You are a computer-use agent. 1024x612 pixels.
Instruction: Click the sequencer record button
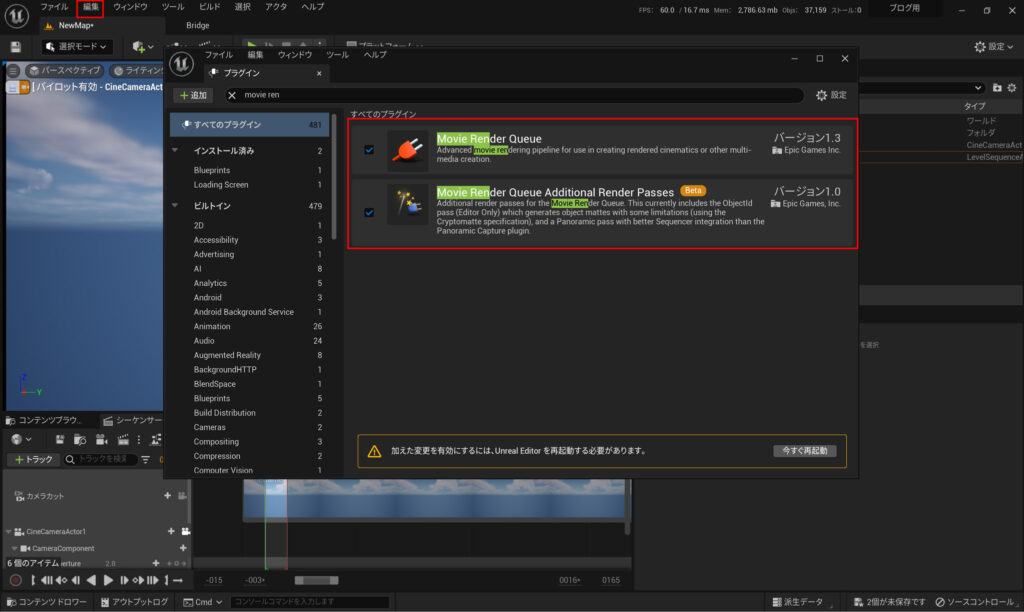click(15, 580)
